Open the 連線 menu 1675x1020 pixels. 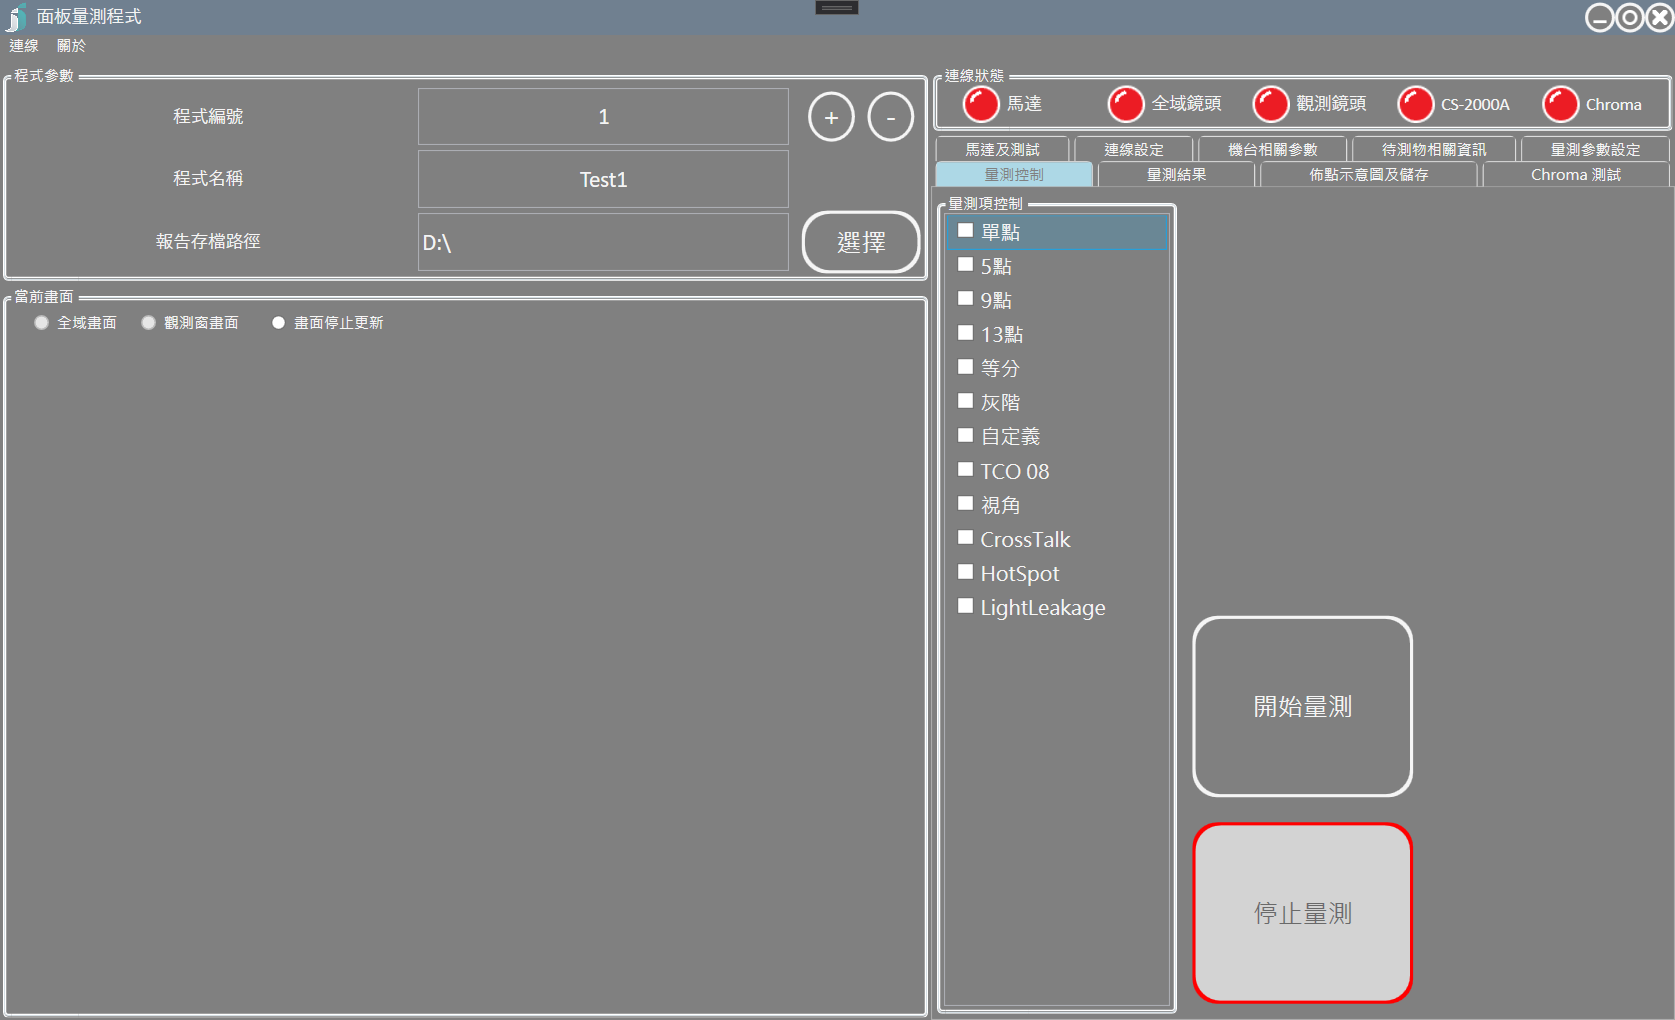(24, 46)
